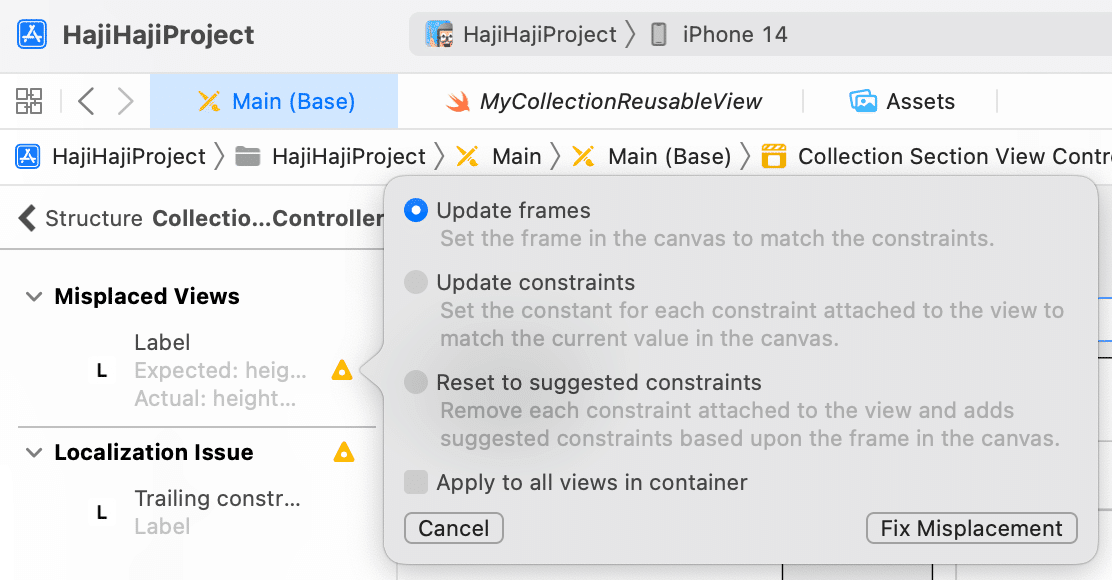Click the Xcode app icon beside HajiHajiProject title

[32, 34]
